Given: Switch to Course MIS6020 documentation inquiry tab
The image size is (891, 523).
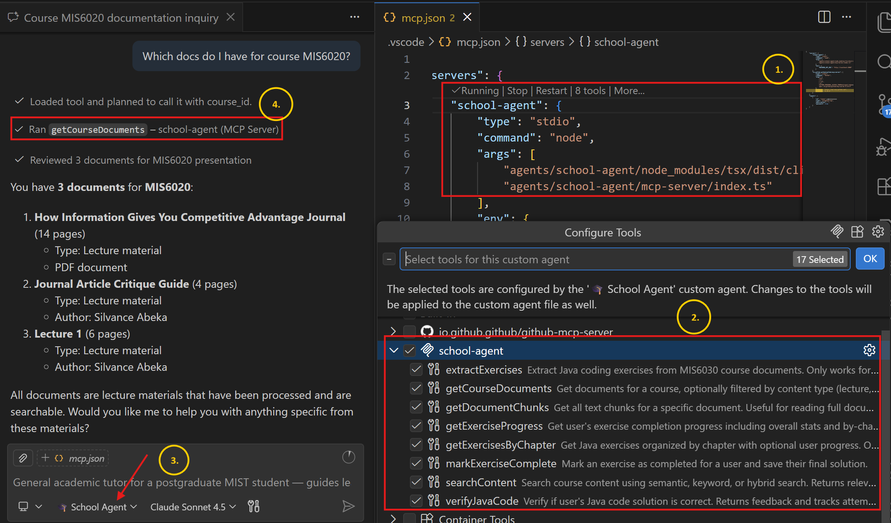Looking at the screenshot, I should 121,18.
